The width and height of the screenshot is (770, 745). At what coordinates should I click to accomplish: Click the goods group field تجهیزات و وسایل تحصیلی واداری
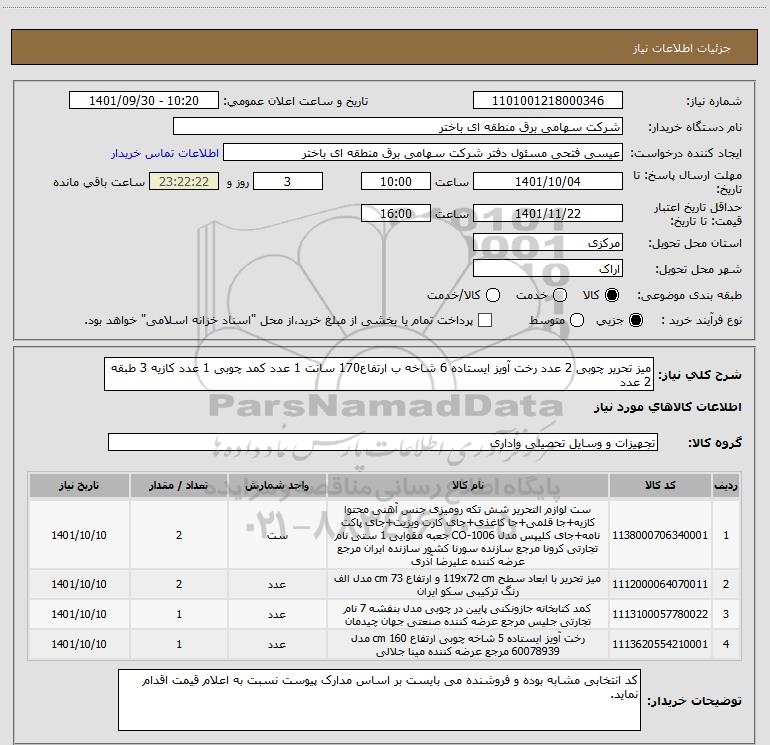point(383,442)
